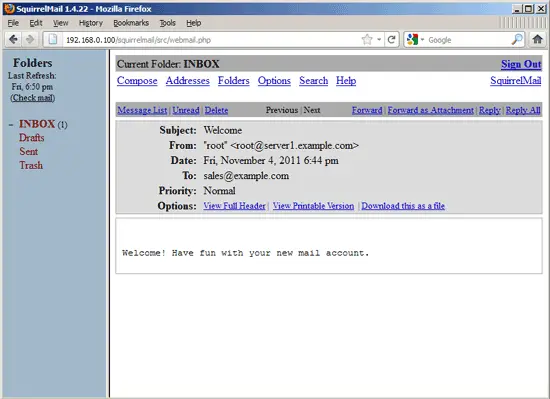The width and height of the screenshot is (550, 399).
Task: Open the Addresses link
Action: click(x=187, y=81)
